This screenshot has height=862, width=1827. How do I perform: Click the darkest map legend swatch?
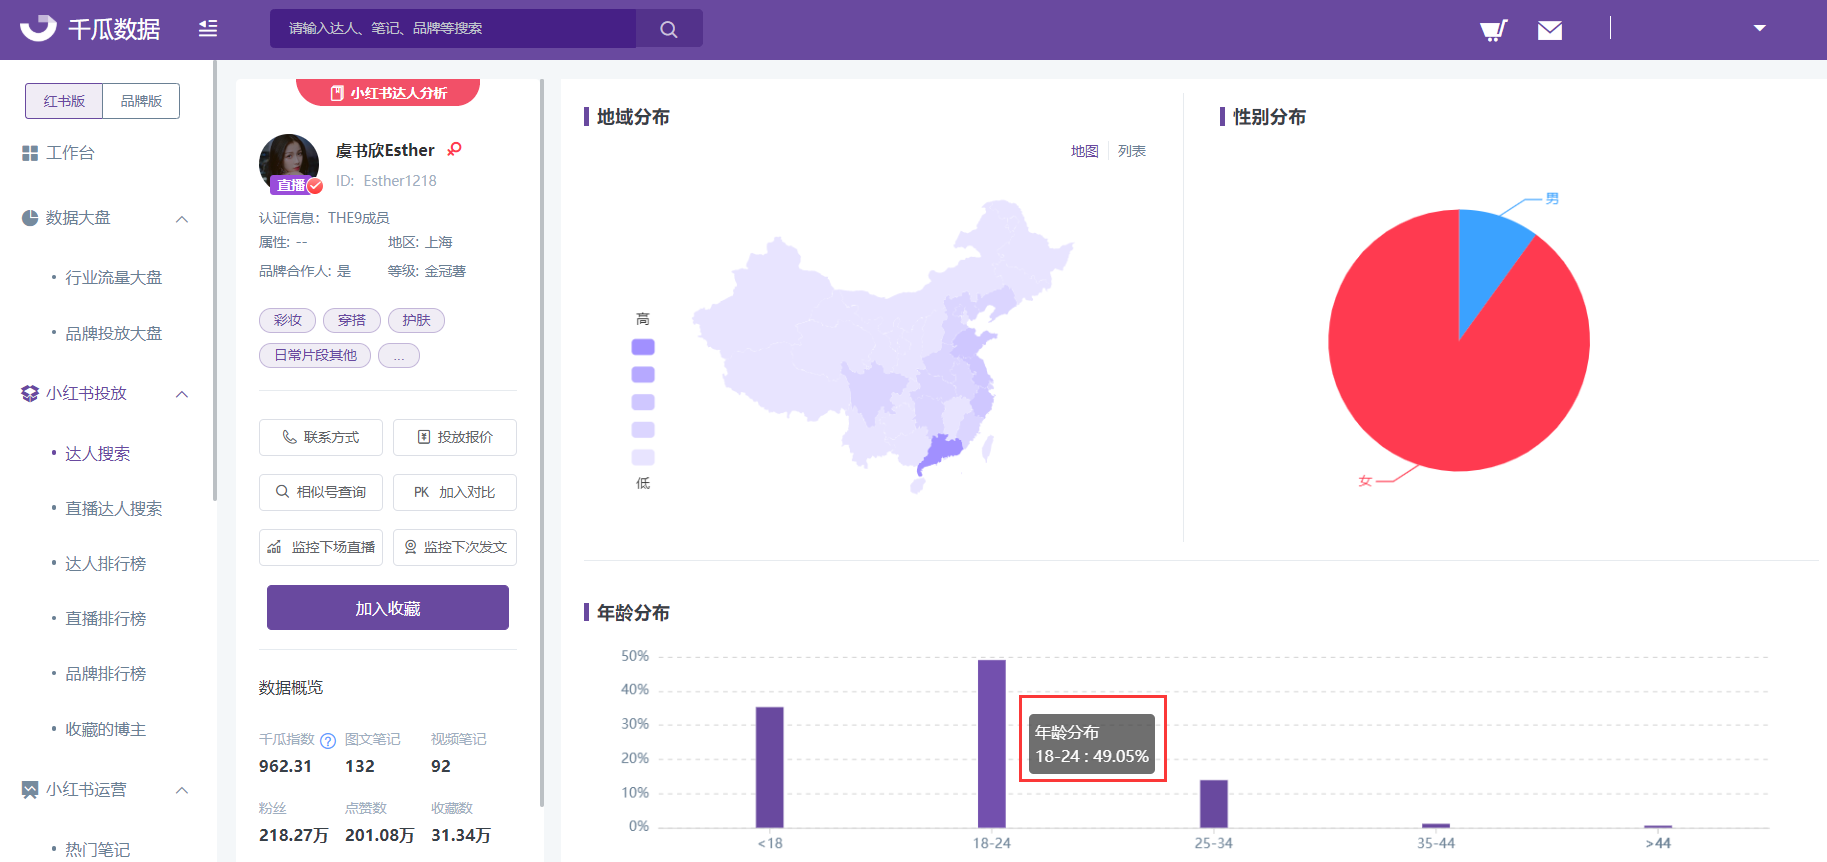point(643,347)
